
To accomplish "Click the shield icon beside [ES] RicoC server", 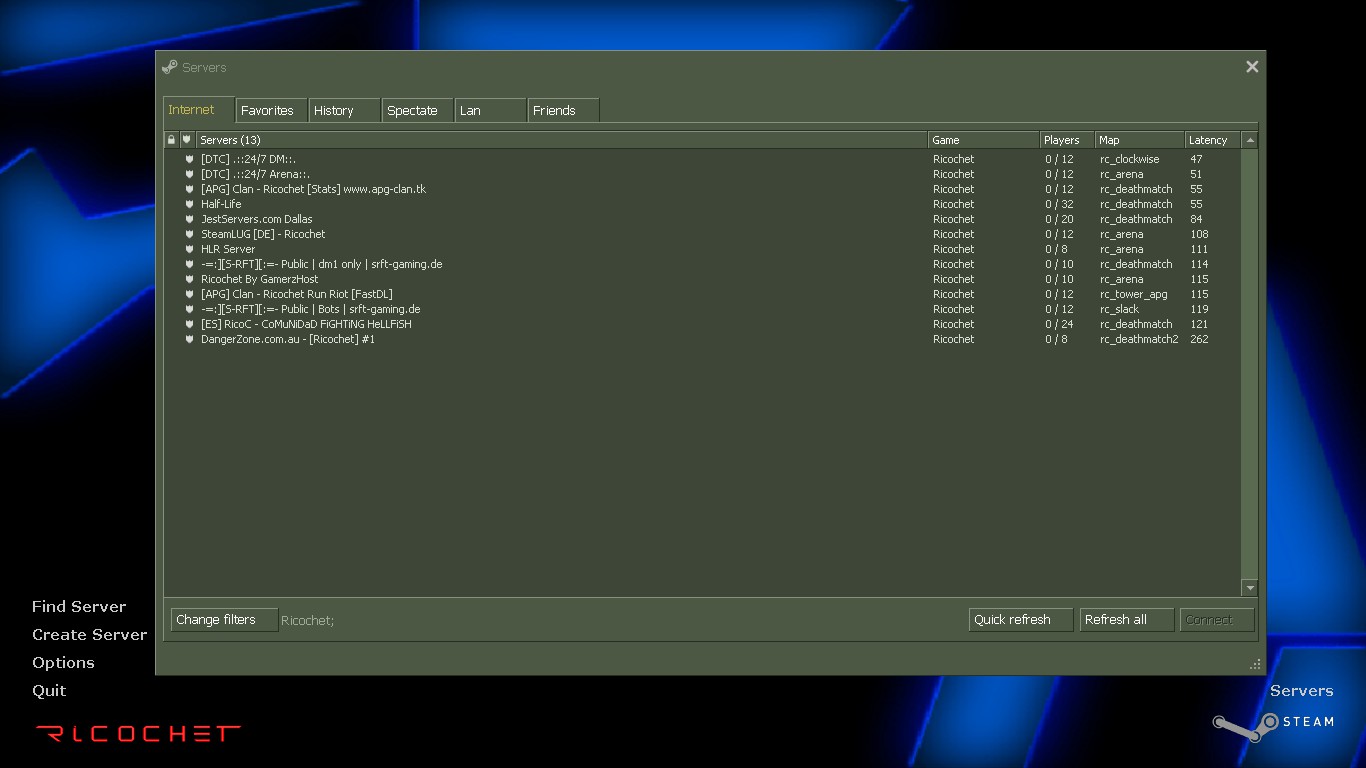I will click(188, 324).
